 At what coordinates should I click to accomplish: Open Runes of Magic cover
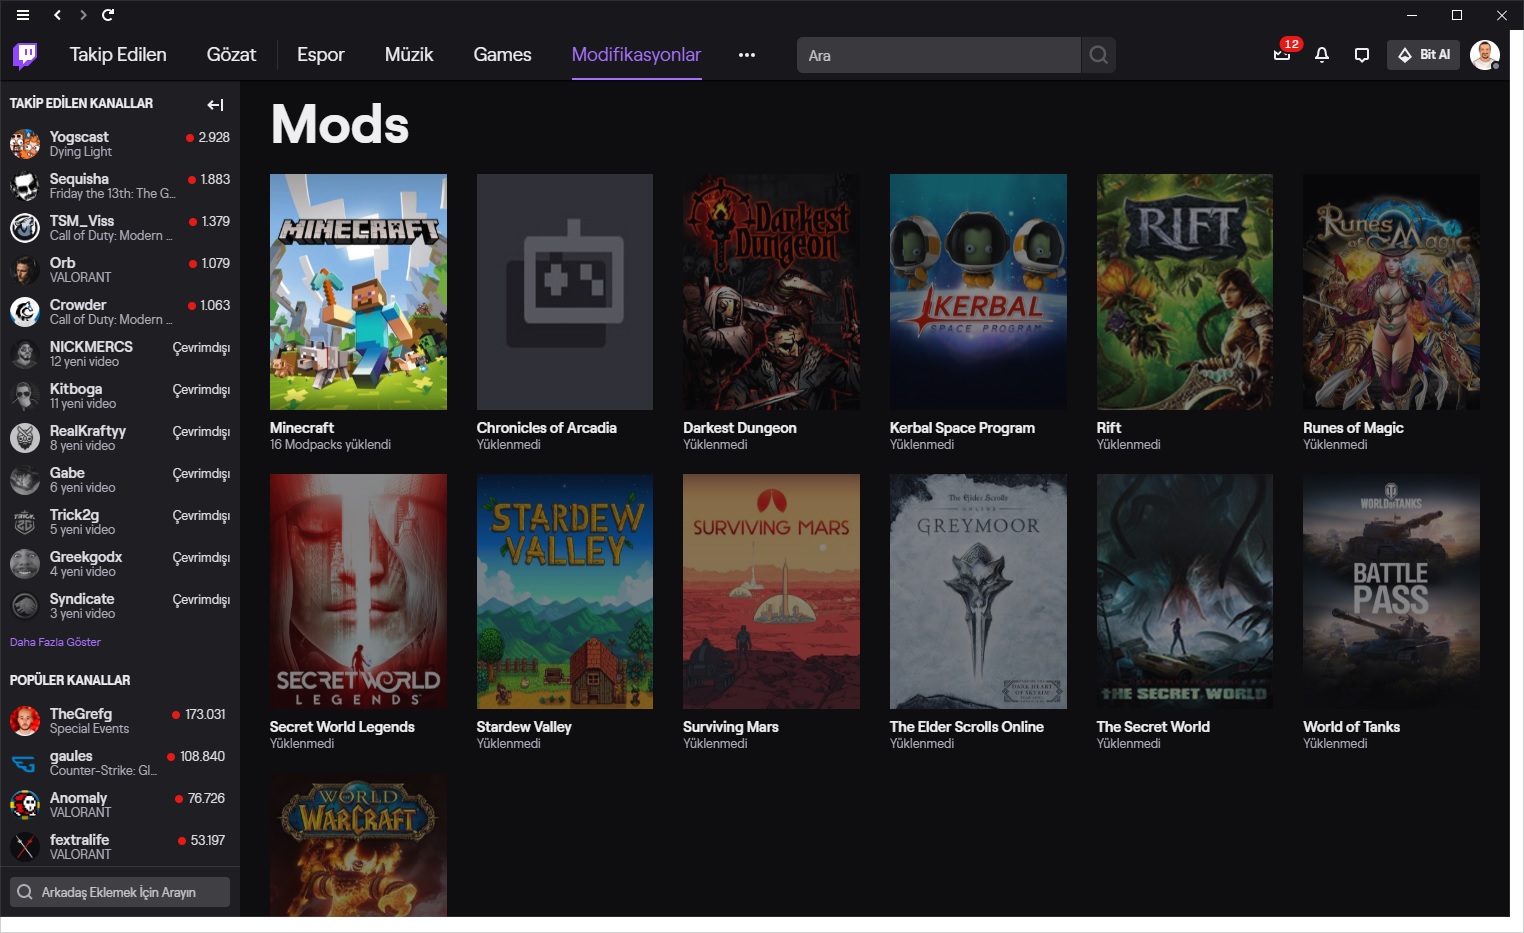1391,292
